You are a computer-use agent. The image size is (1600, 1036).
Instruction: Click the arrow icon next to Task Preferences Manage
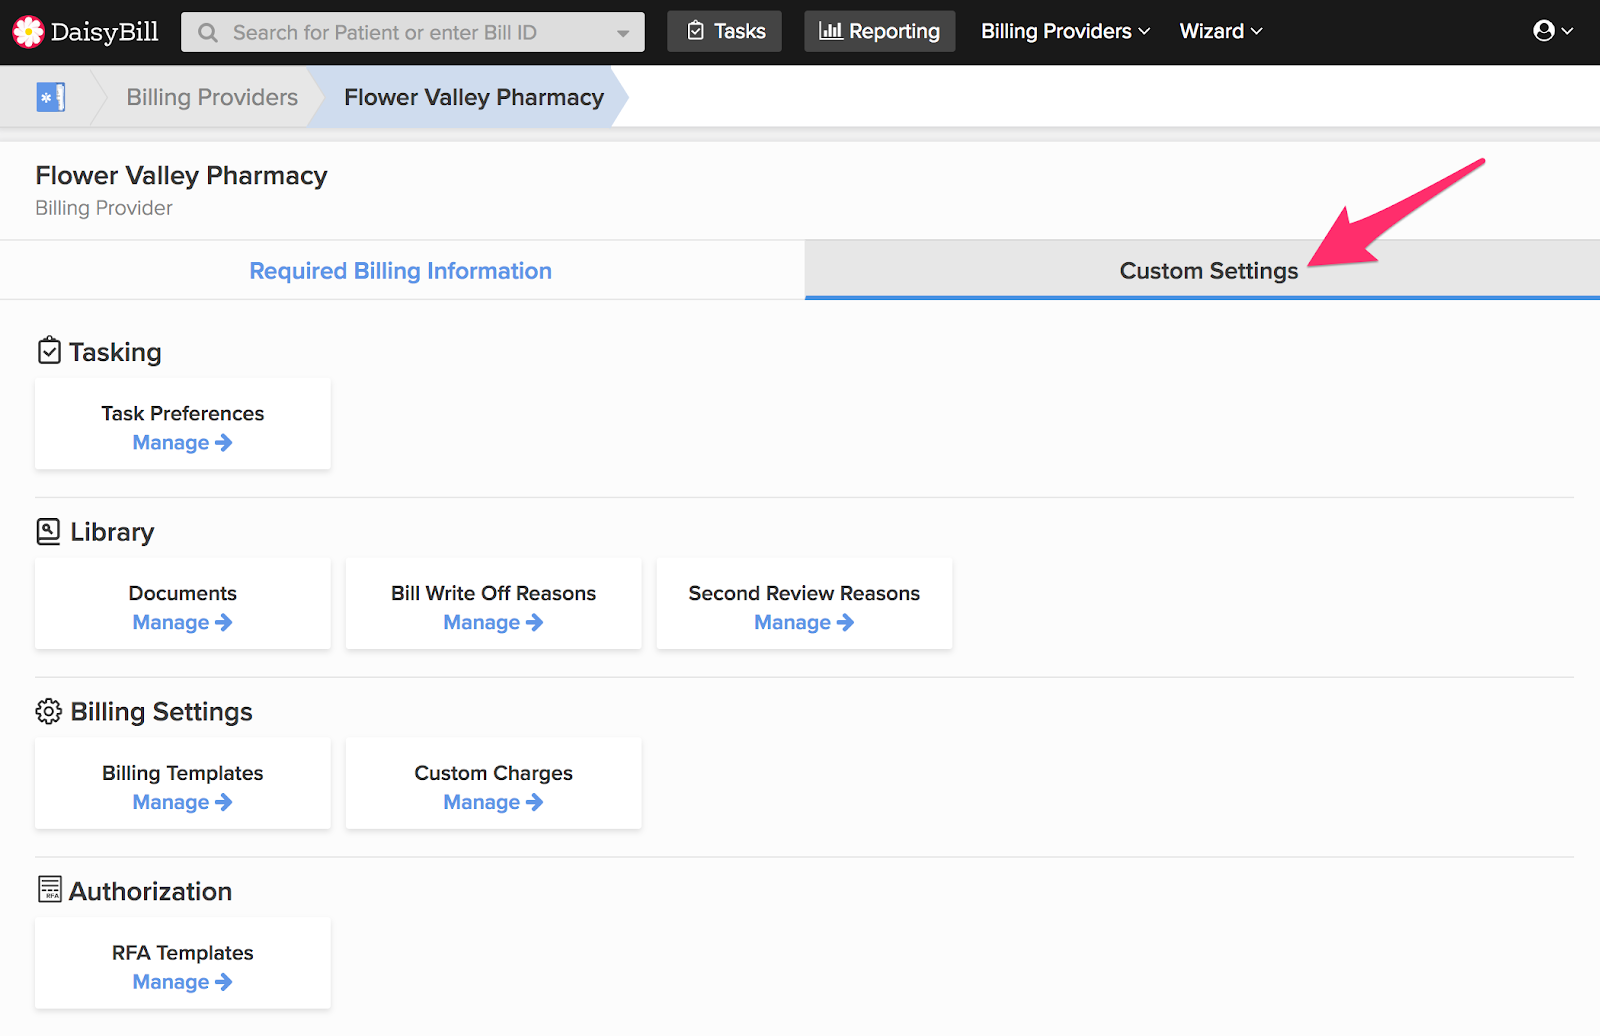point(224,442)
